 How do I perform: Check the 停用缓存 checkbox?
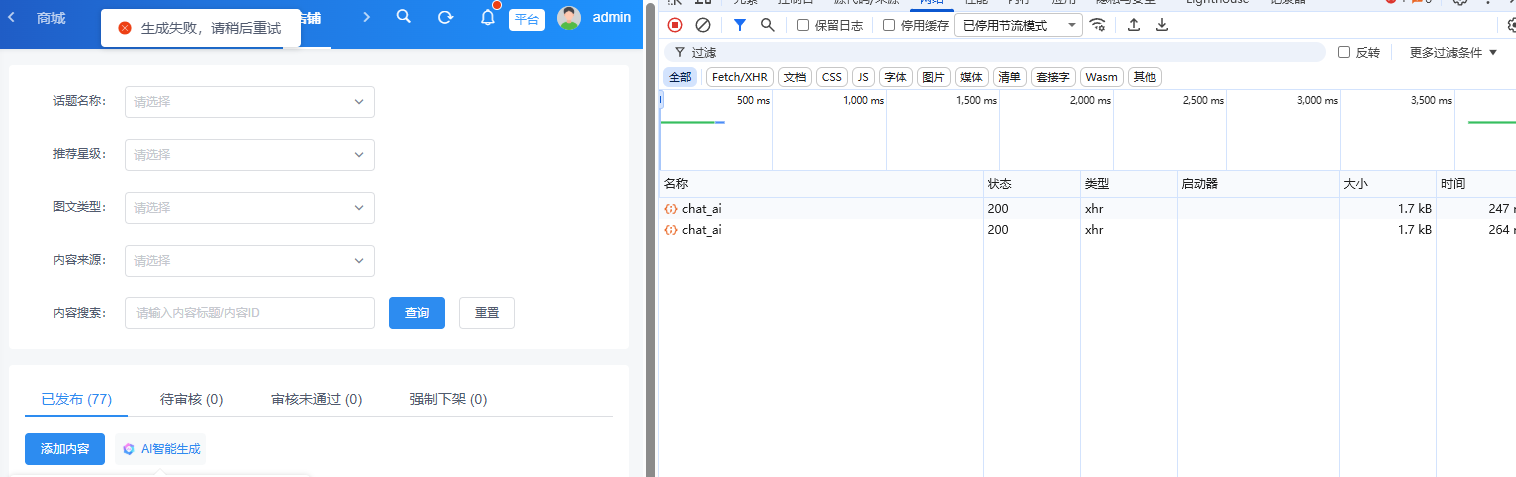(x=889, y=26)
